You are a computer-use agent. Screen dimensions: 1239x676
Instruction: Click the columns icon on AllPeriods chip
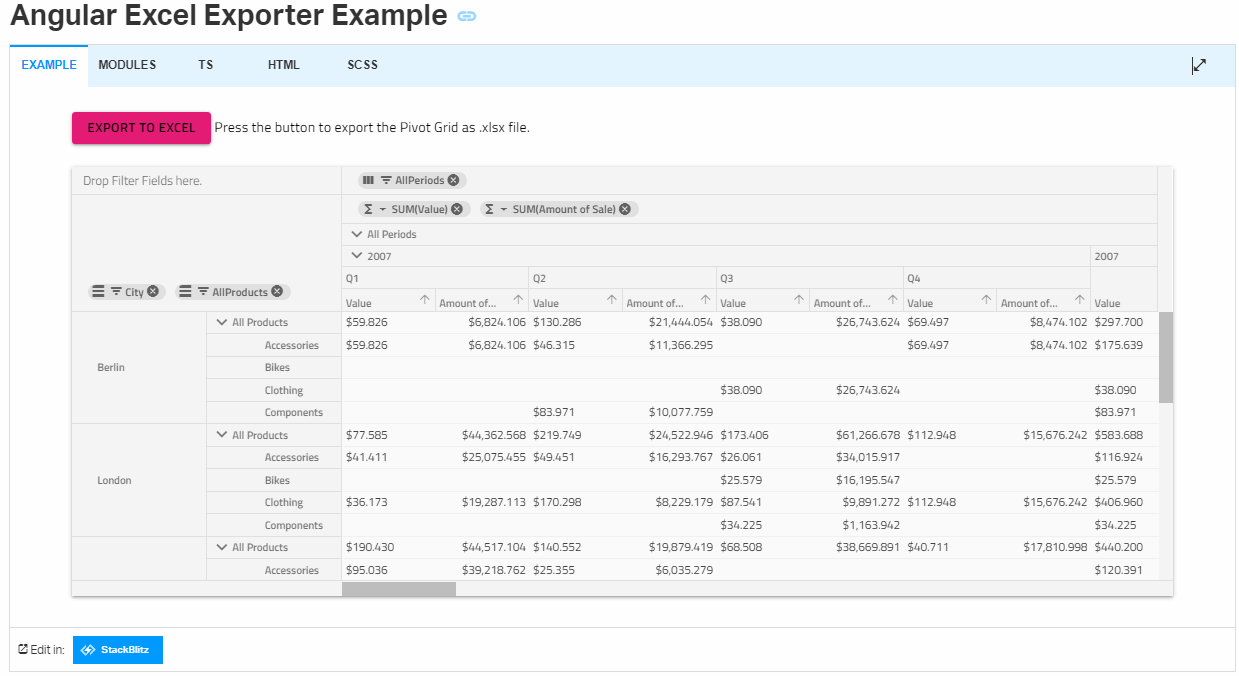pos(368,180)
